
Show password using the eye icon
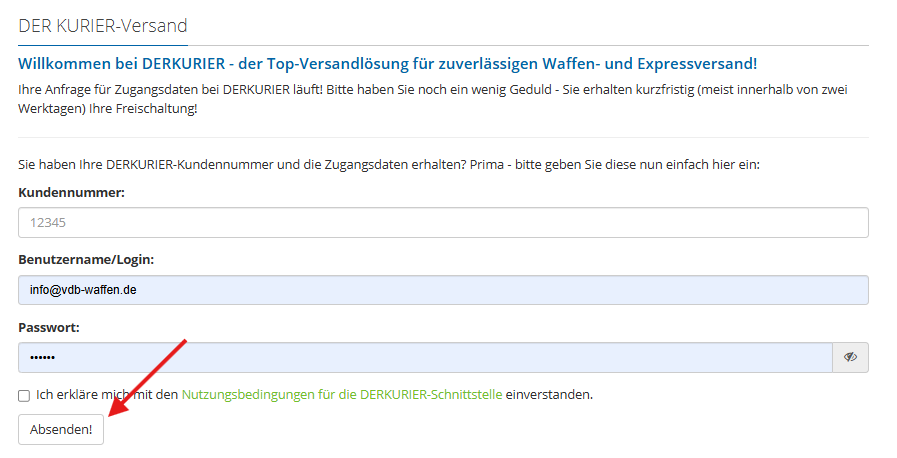[x=850, y=357]
